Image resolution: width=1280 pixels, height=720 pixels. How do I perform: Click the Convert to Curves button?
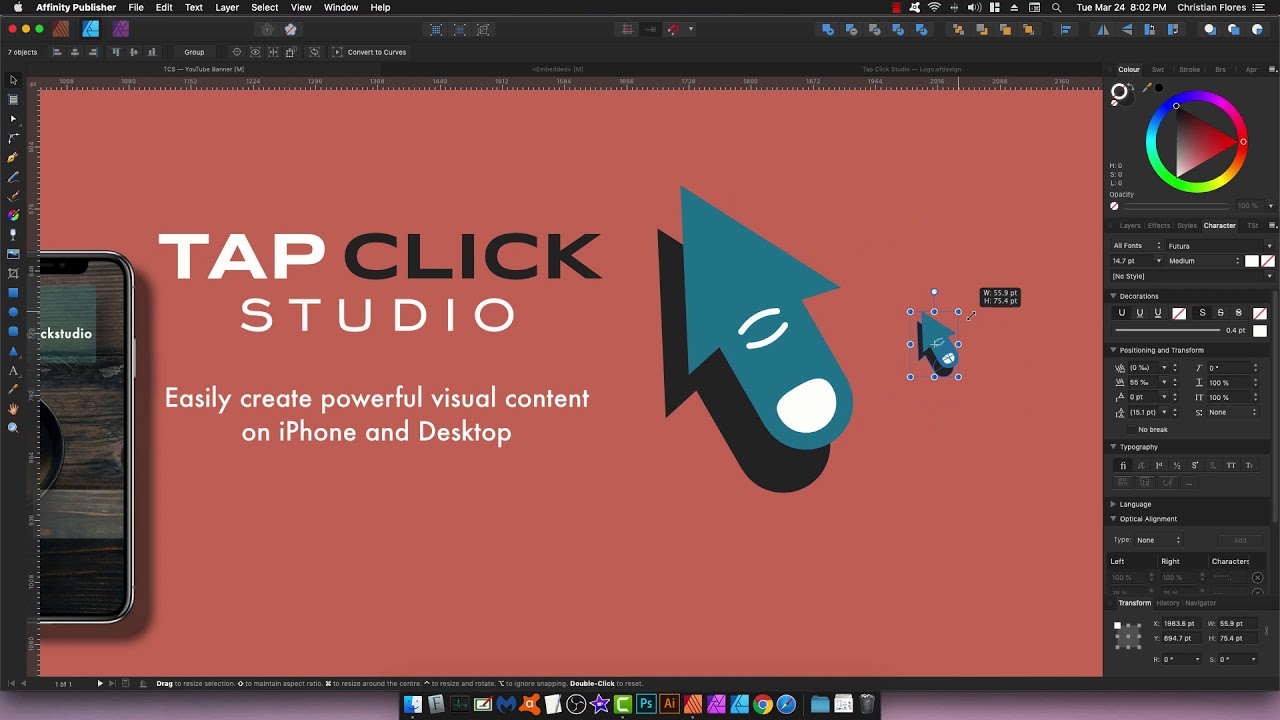[369, 52]
